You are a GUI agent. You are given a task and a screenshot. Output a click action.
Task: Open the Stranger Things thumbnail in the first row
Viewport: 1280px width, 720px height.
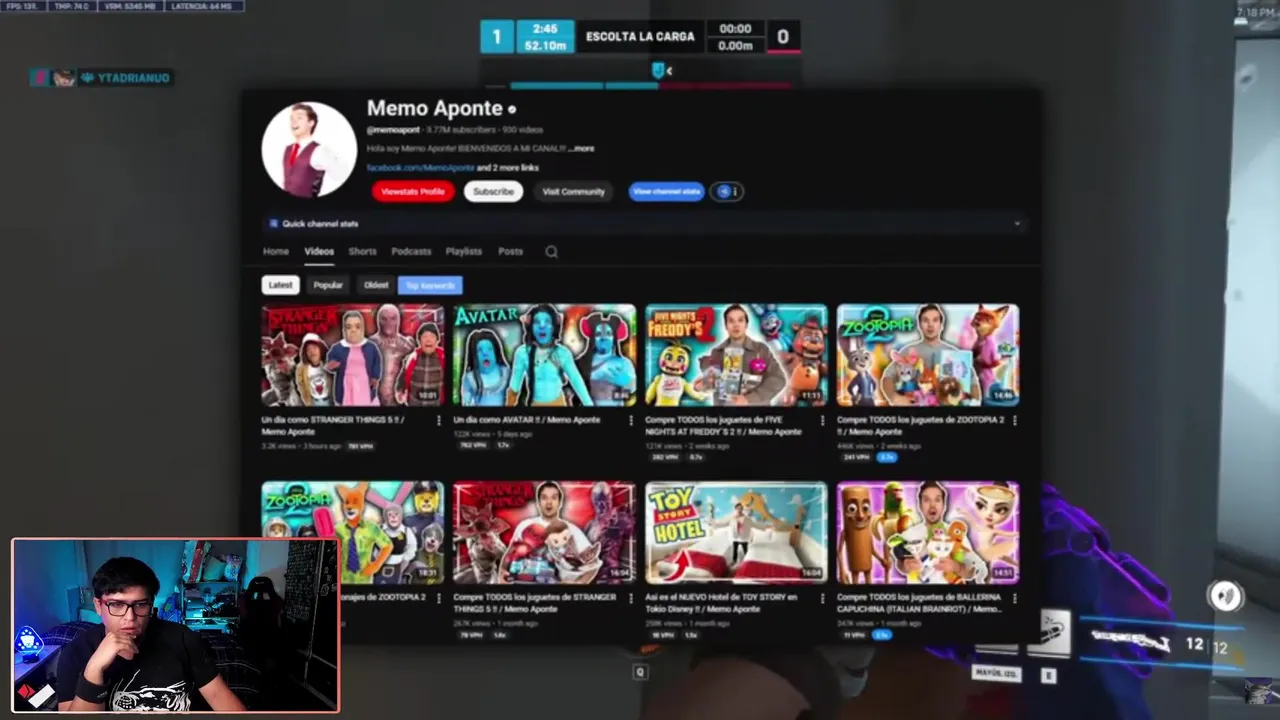[x=353, y=355]
